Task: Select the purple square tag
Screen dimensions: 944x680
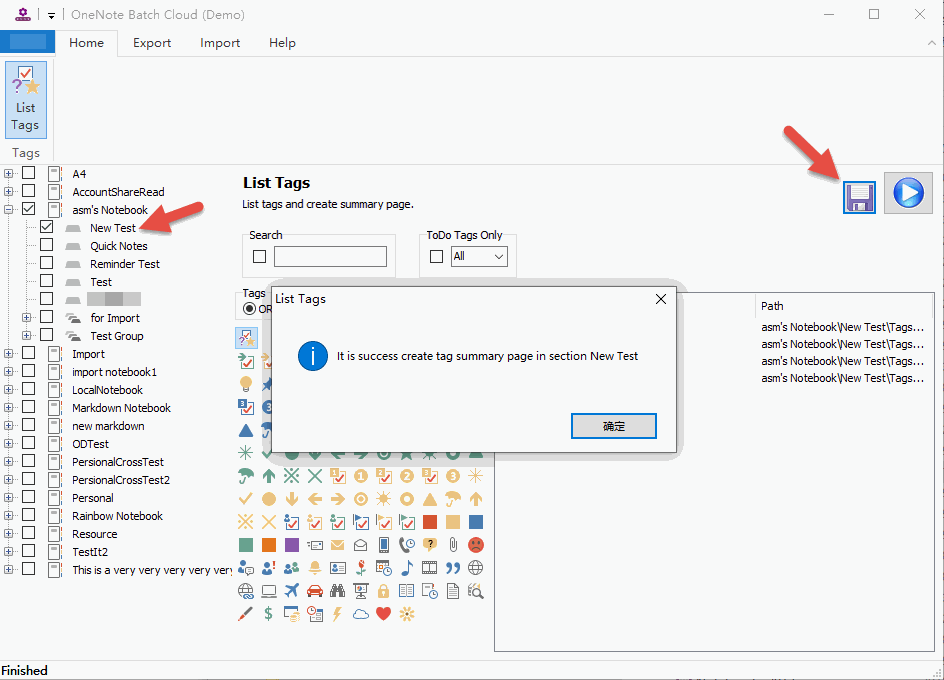Action: [291, 545]
